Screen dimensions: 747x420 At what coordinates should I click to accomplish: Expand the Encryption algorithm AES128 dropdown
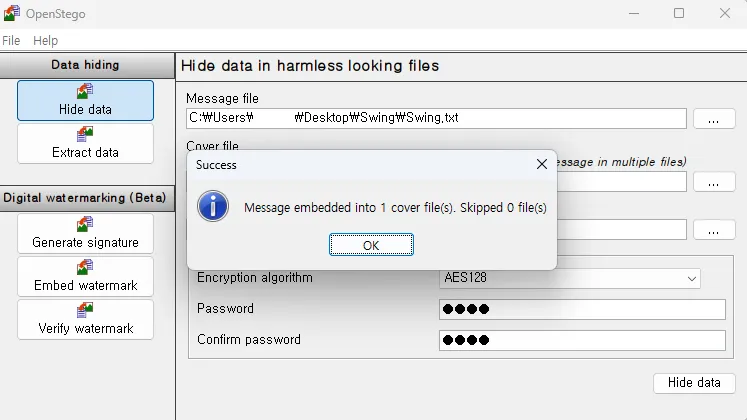(x=569, y=278)
